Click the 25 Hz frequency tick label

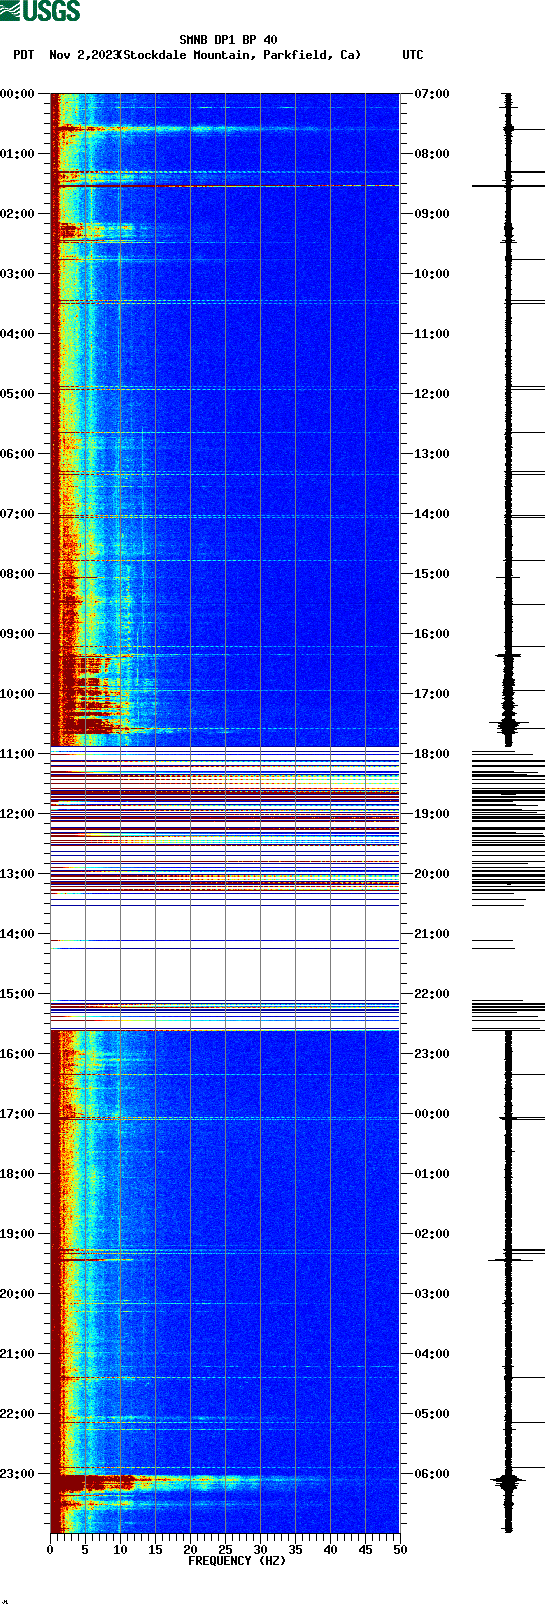pos(225,1550)
